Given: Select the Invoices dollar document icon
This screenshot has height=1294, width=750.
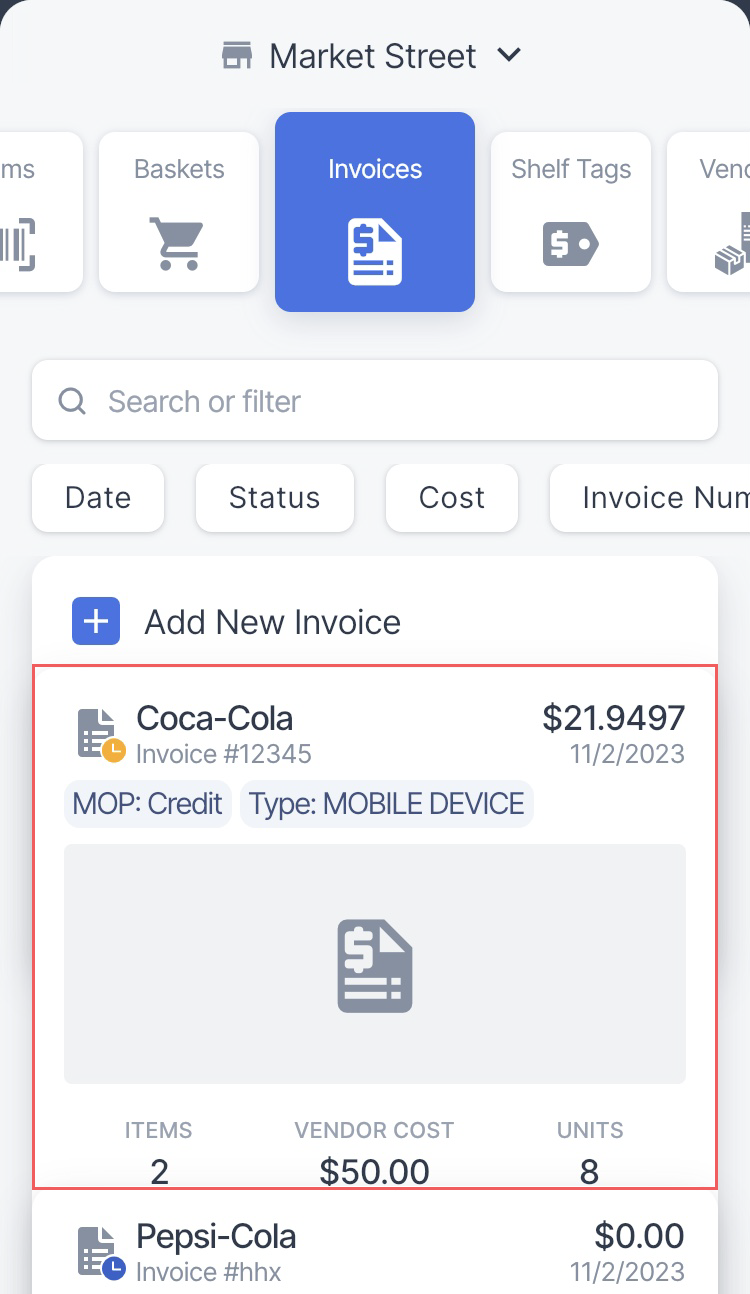Looking at the screenshot, I should pos(375,254).
